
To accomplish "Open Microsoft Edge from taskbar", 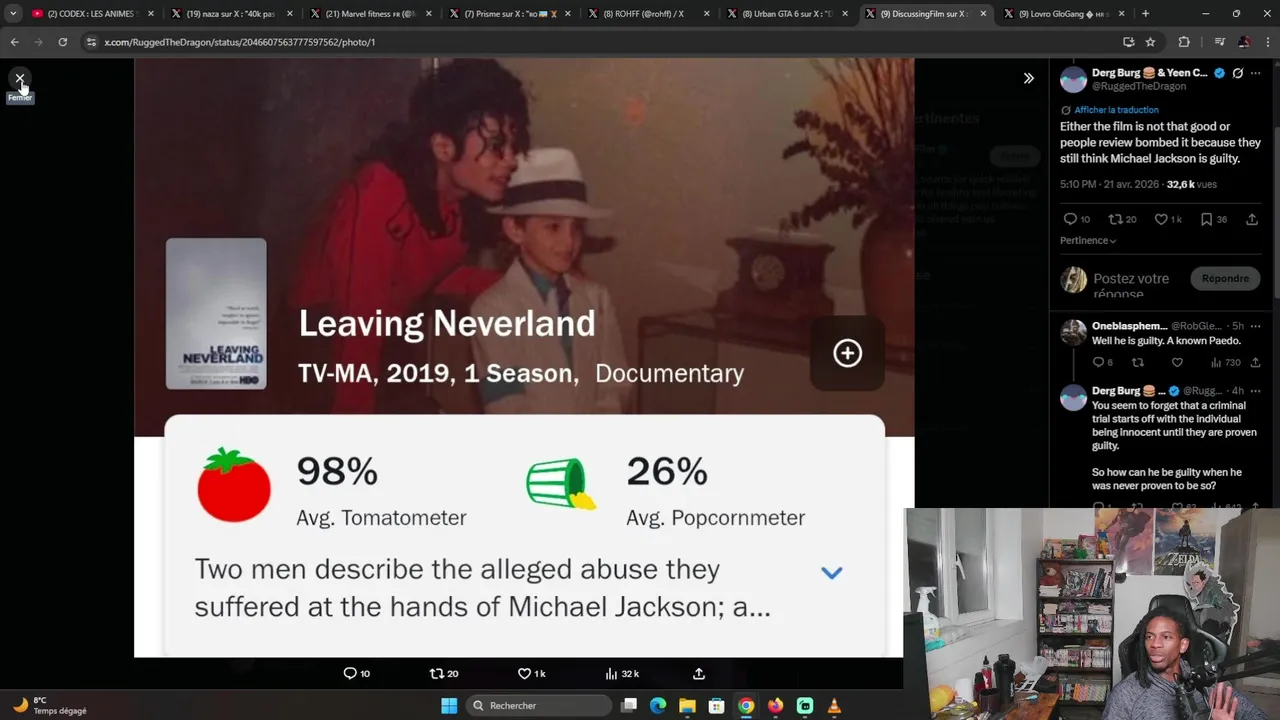I will coord(658,706).
